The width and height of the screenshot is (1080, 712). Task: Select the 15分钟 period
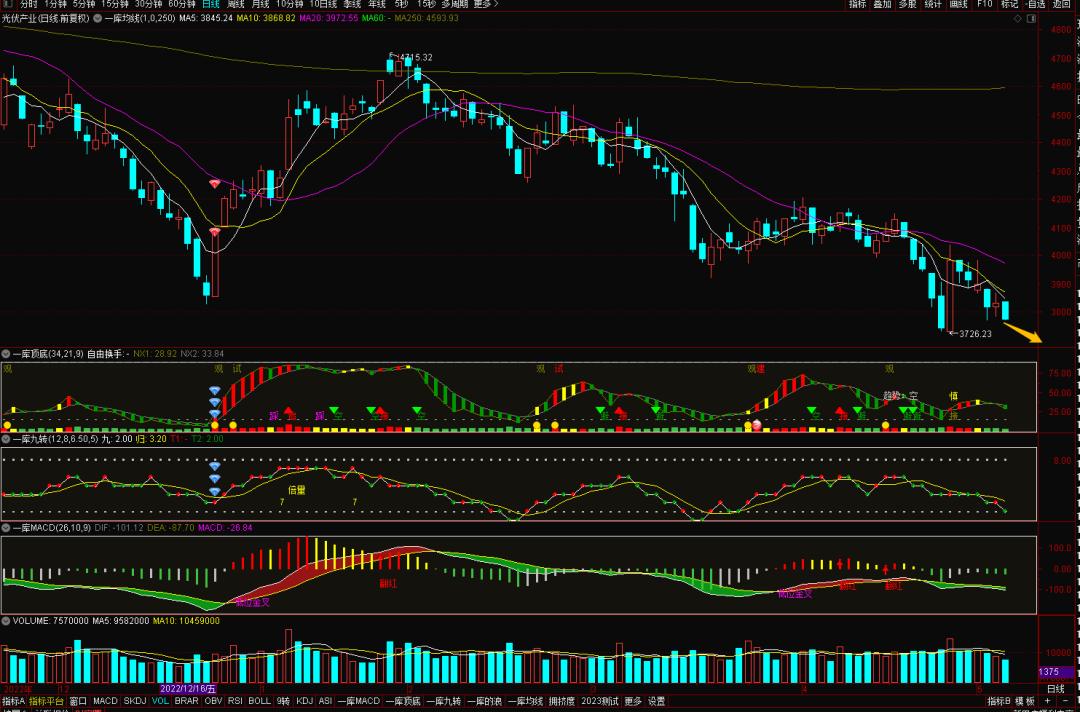[x=115, y=4]
